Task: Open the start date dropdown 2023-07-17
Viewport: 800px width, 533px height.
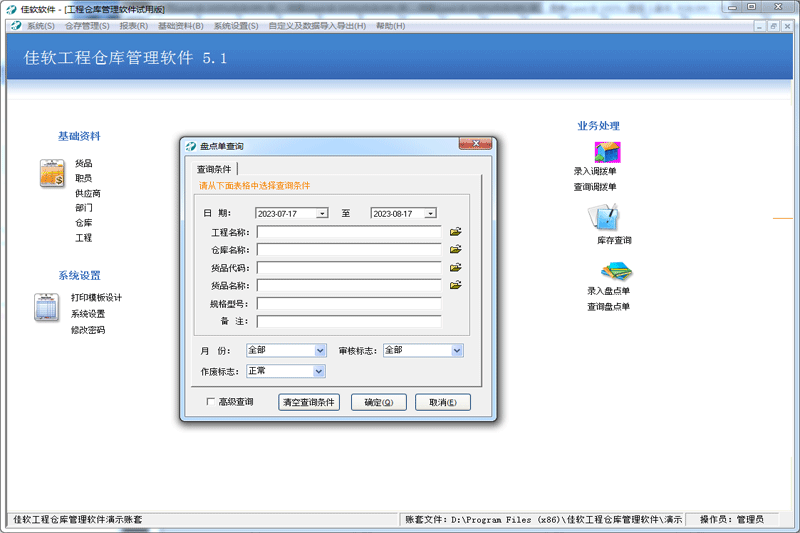Action: point(322,214)
